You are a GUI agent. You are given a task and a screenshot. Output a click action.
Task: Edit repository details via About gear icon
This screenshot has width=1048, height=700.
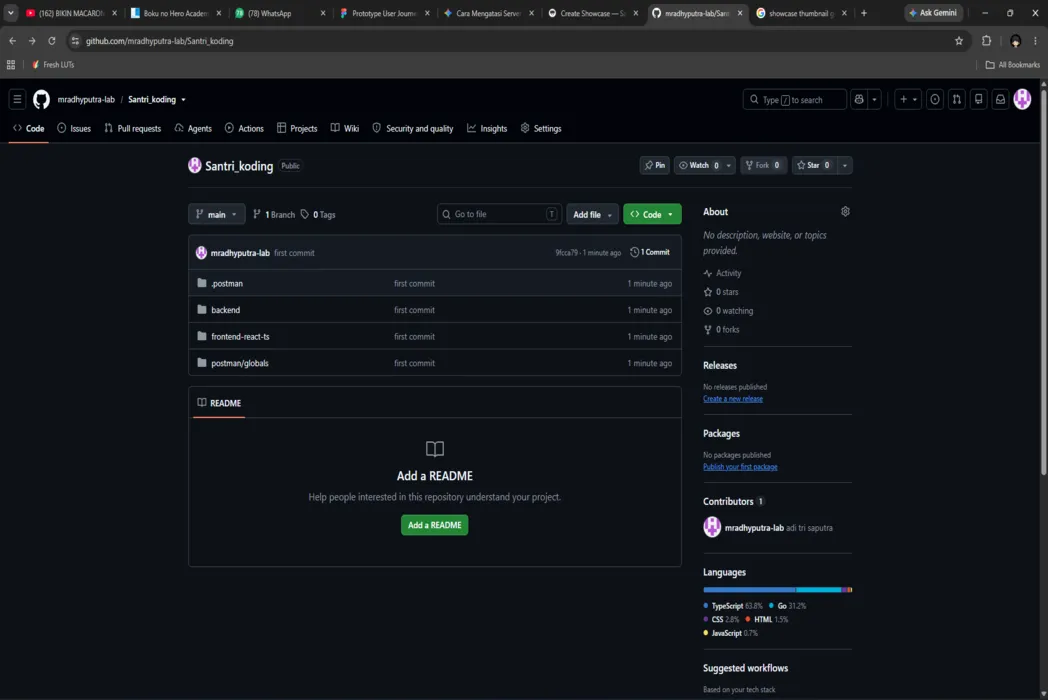click(845, 211)
